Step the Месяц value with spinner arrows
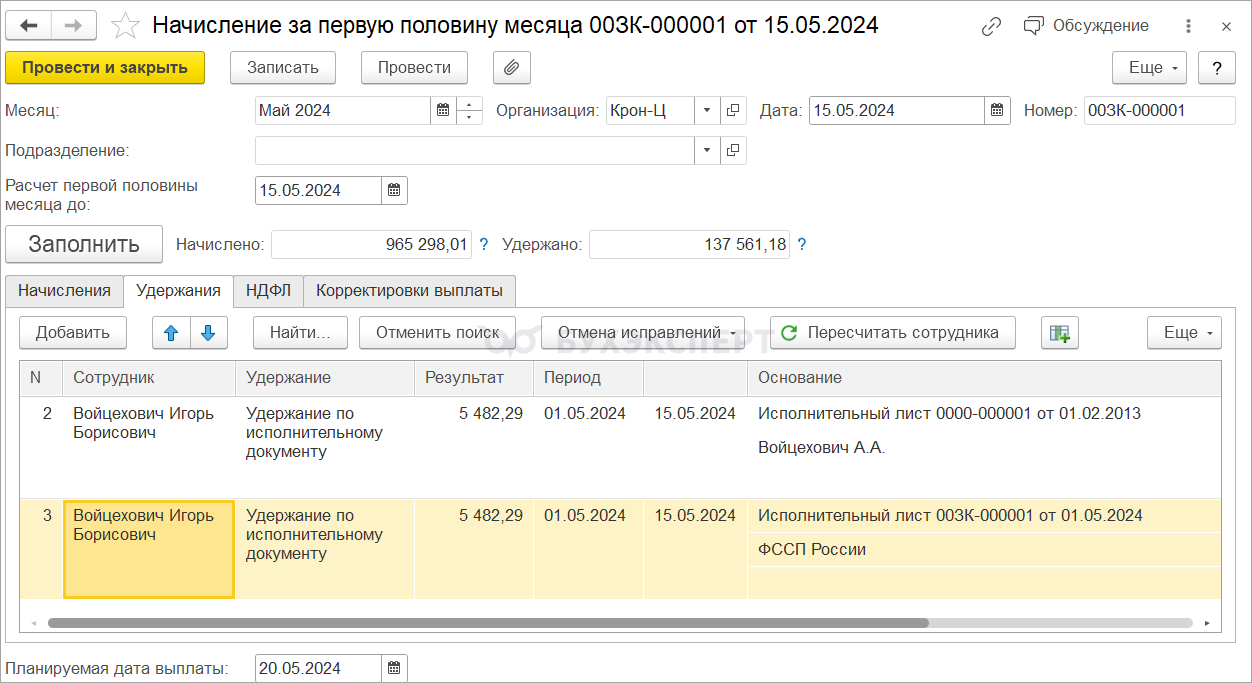Viewport: 1252px width, 683px height. coord(470,110)
